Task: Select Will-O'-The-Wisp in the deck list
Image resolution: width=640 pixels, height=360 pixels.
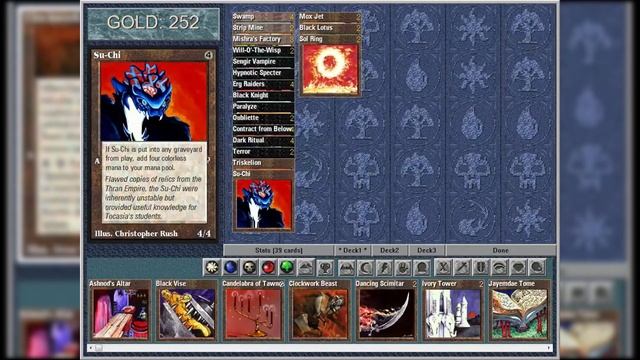Action: pyautogui.click(x=263, y=50)
